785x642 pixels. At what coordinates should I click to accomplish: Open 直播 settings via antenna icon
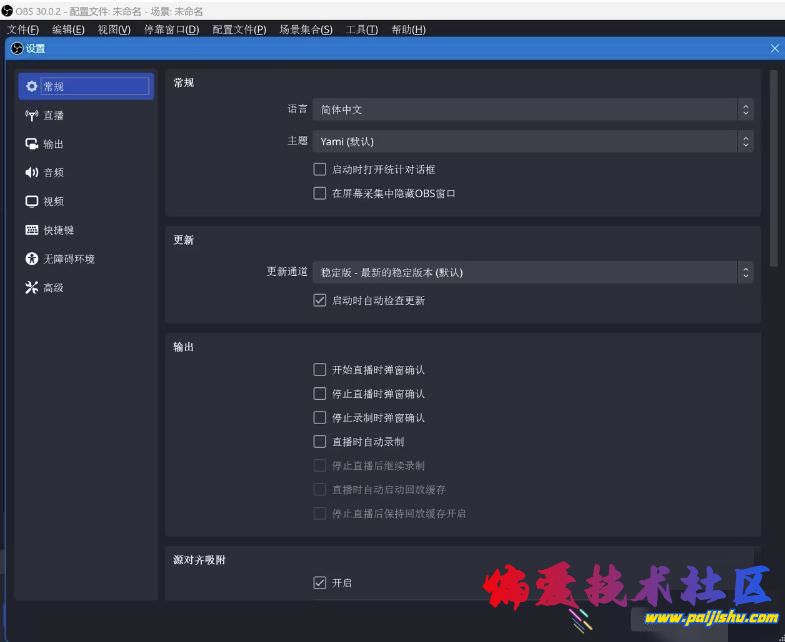(32, 115)
